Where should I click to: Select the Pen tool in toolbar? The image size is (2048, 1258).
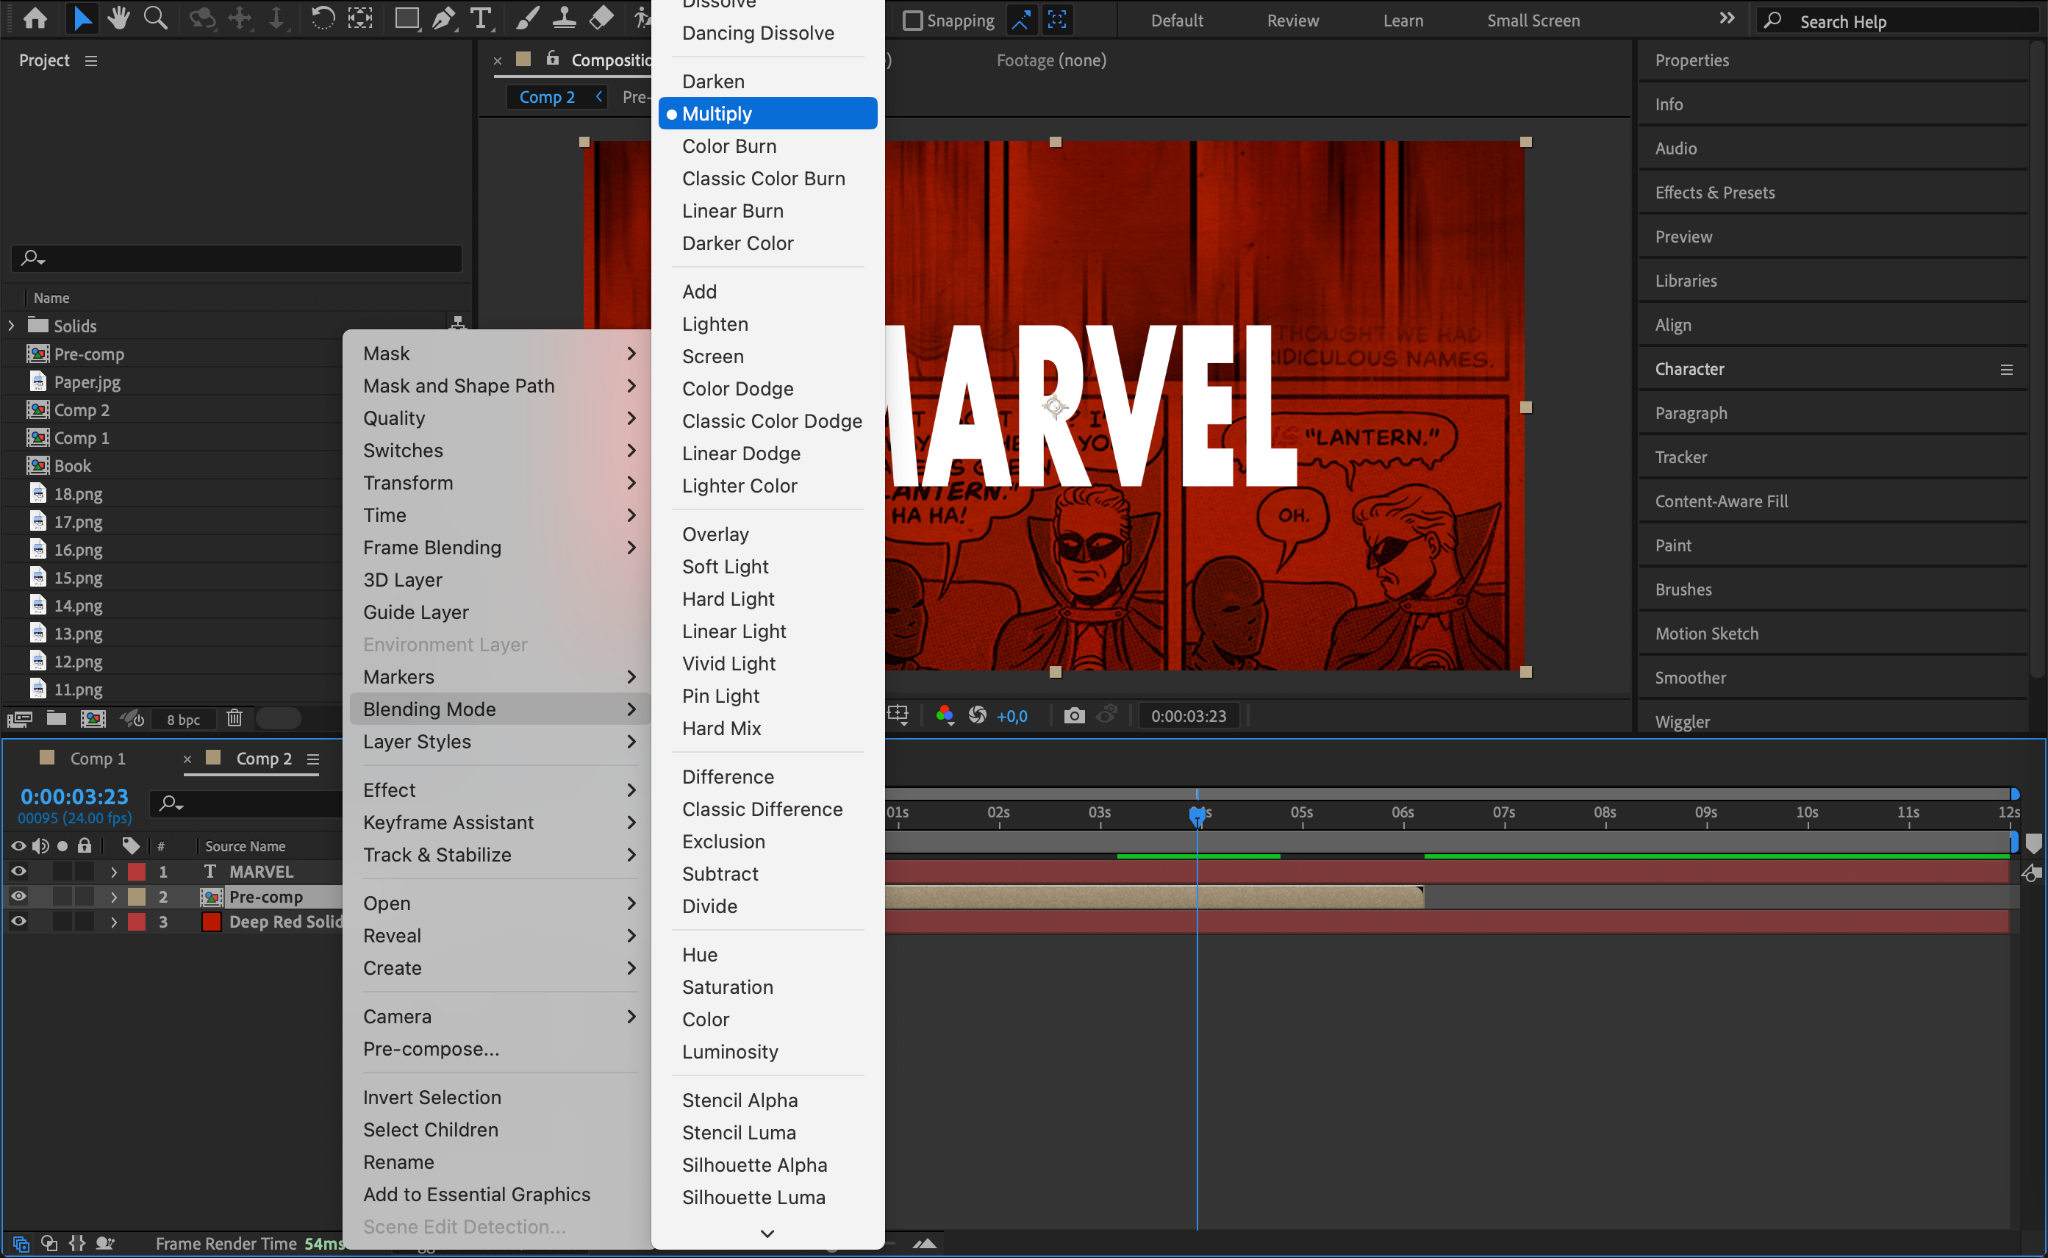pos(443,18)
